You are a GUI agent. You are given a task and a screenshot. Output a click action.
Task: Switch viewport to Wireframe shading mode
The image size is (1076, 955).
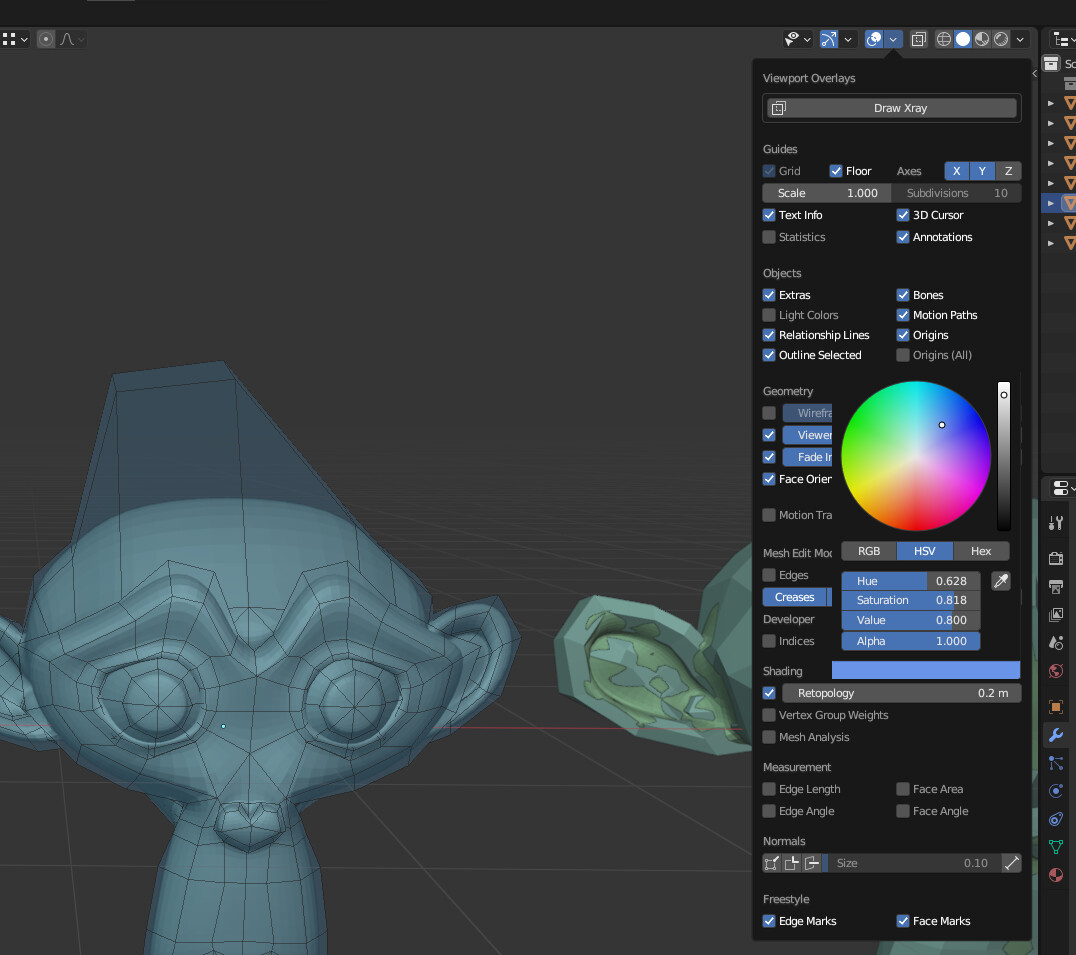[x=943, y=39]
